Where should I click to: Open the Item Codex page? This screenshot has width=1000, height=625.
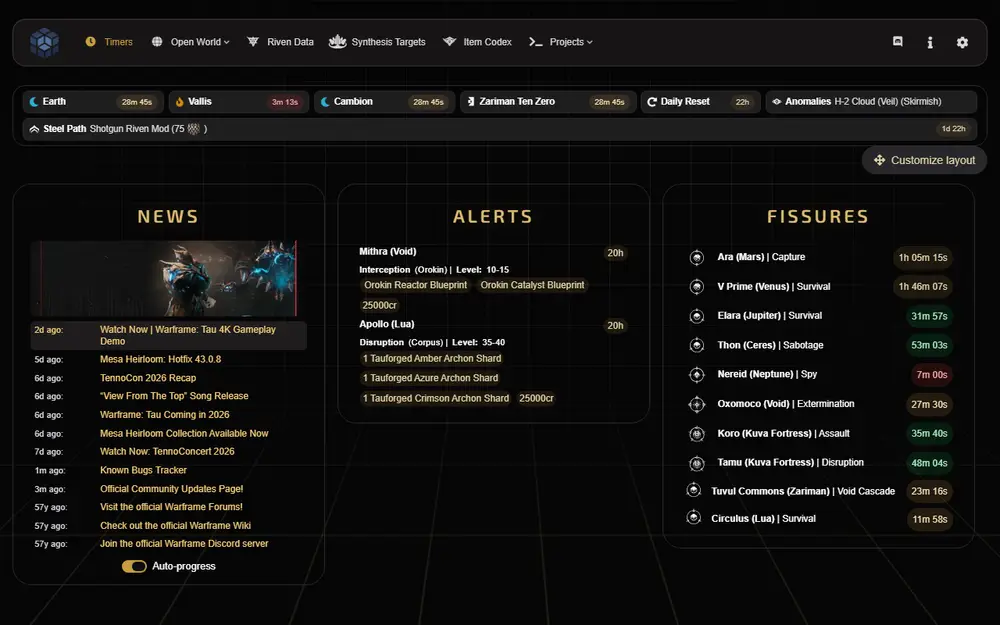tap(477, 41)
